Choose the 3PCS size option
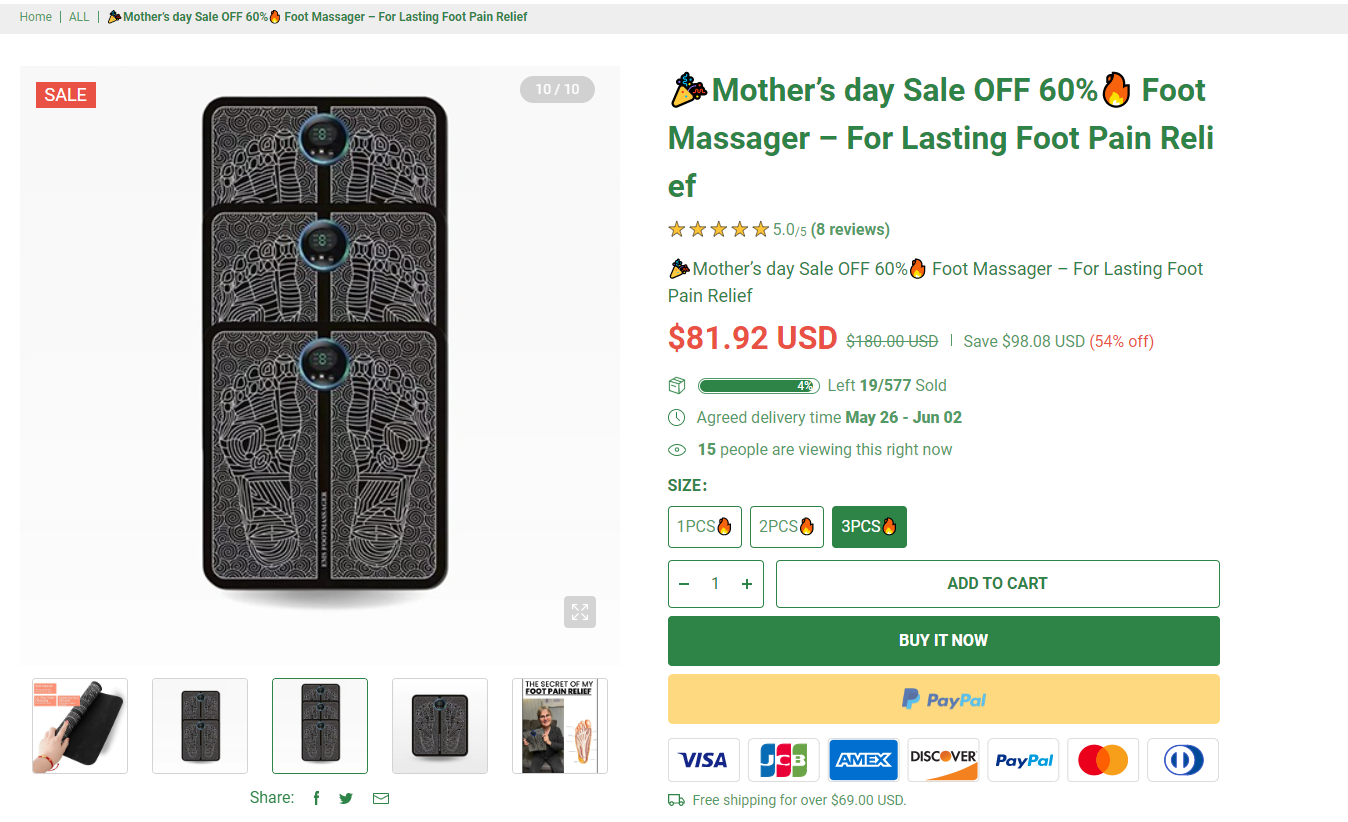 869,527
